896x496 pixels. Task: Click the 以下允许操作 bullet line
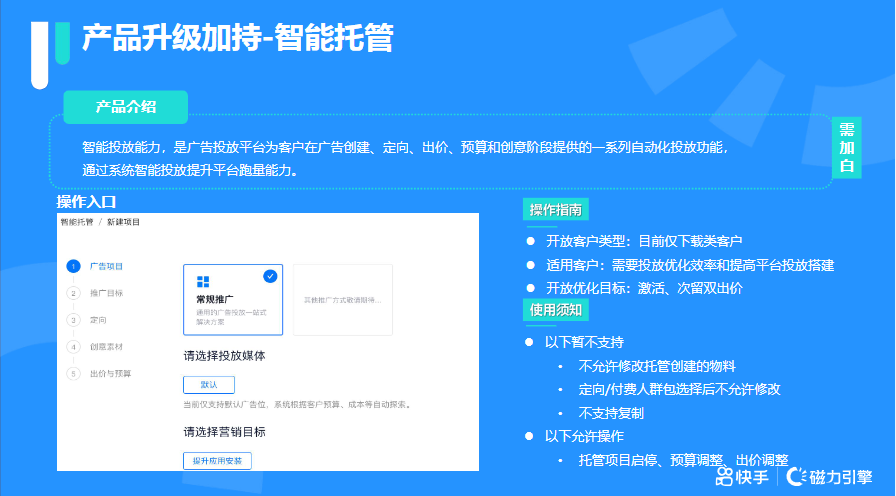click(574, 437)
